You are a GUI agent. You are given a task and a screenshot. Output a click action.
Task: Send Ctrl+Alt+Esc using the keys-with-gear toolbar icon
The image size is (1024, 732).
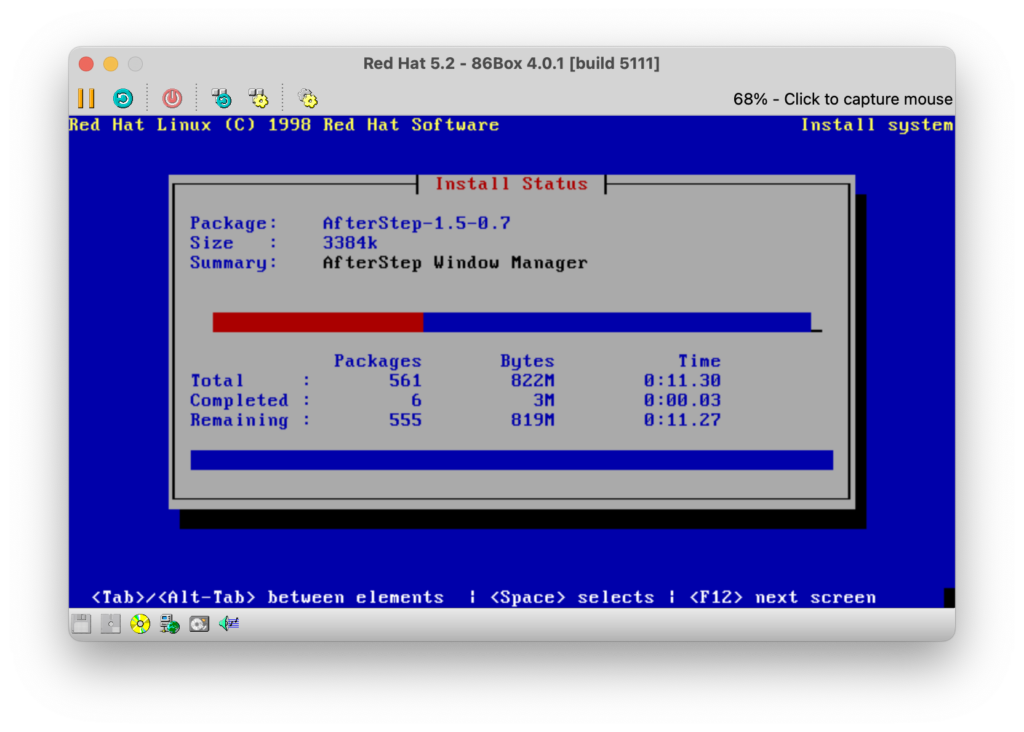(259, 99)
